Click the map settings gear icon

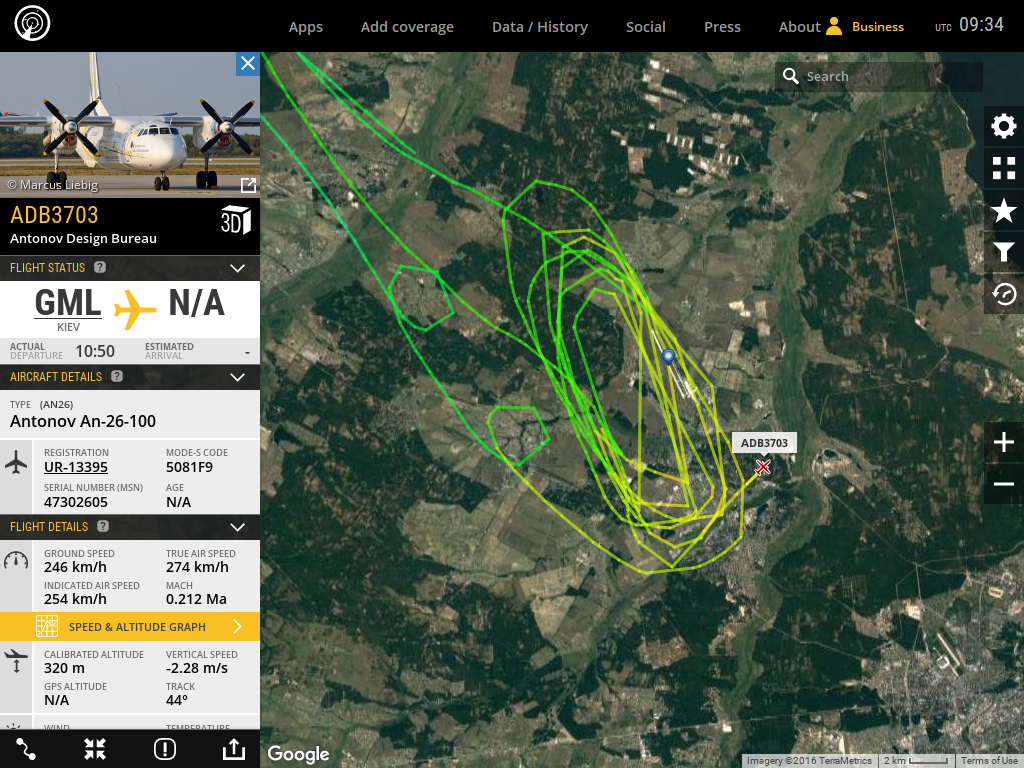(x=1004, y=126)
